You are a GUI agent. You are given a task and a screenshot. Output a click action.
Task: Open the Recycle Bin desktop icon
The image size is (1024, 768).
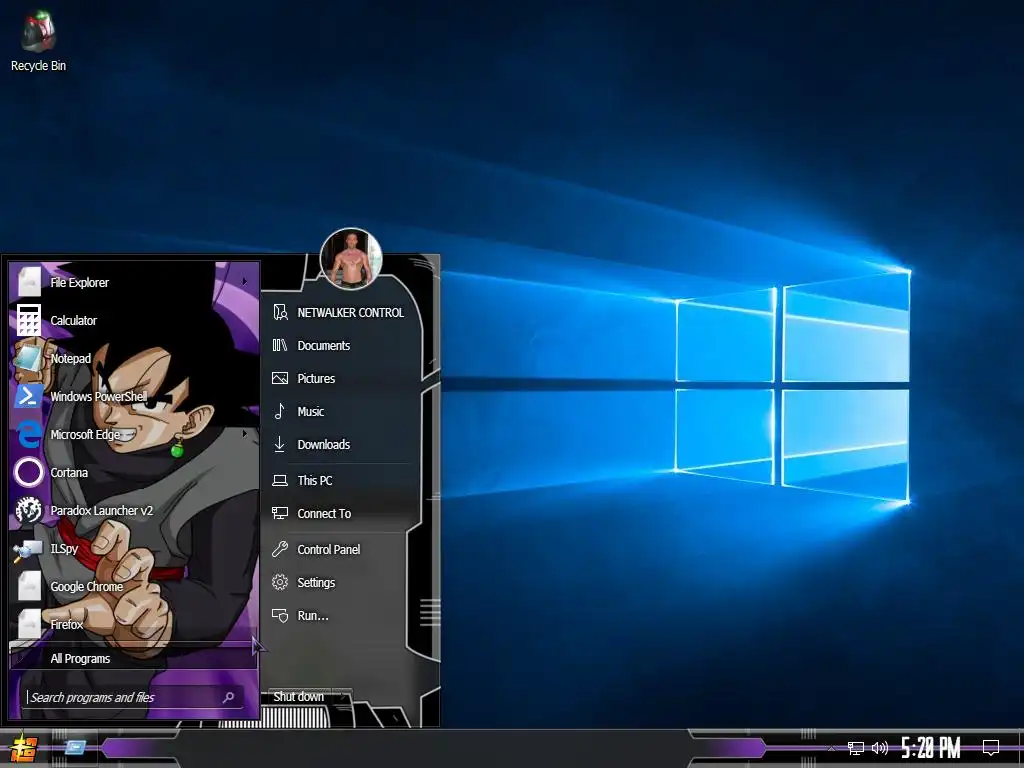coord(38,40)
